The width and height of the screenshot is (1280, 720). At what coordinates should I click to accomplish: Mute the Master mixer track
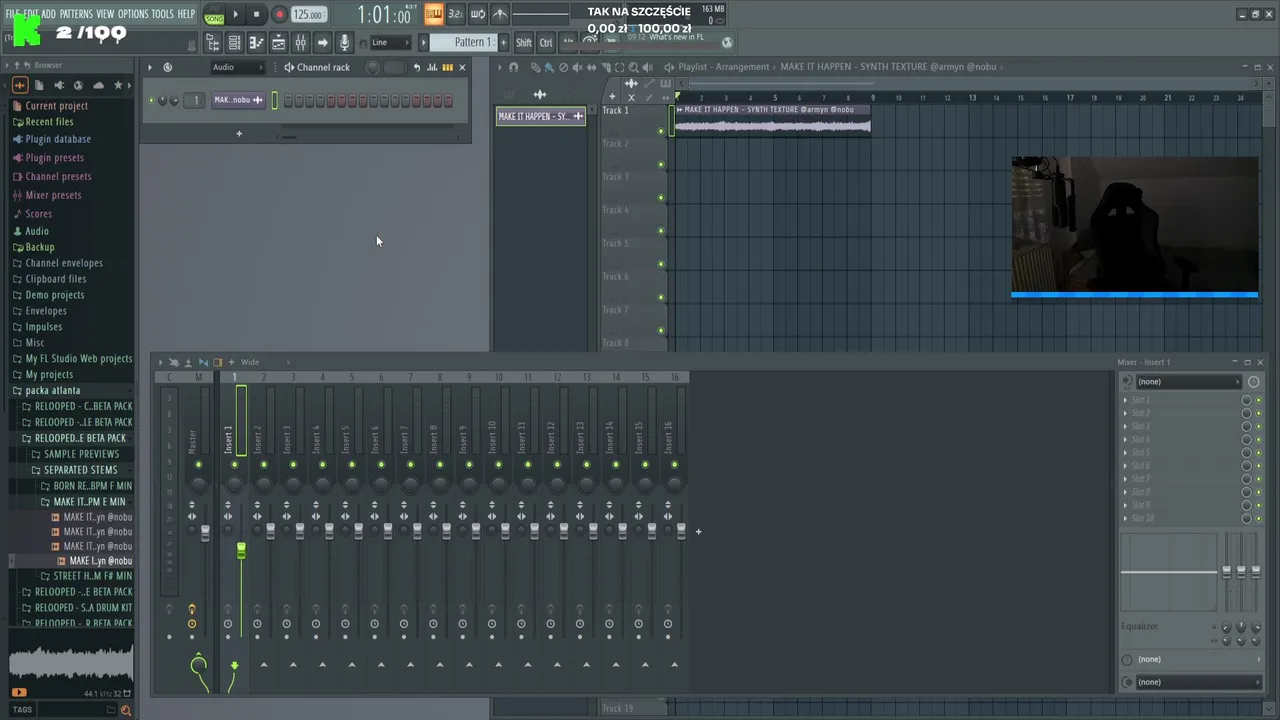point(199,464)
